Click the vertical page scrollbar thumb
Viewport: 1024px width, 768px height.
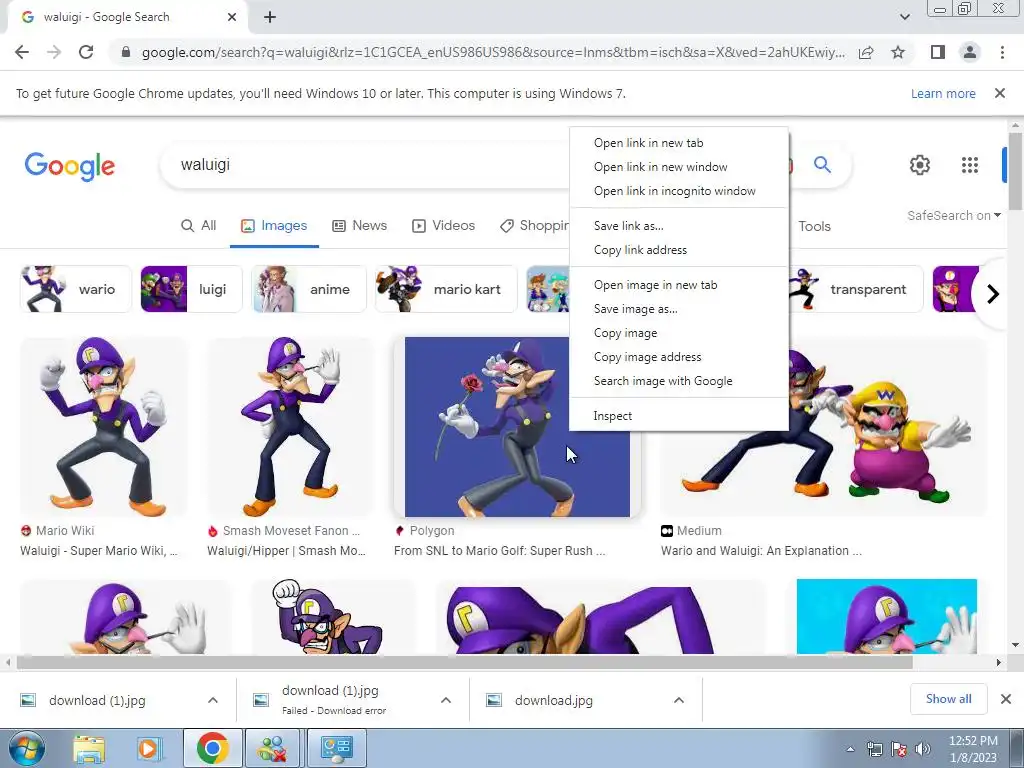pos(1015,171)
